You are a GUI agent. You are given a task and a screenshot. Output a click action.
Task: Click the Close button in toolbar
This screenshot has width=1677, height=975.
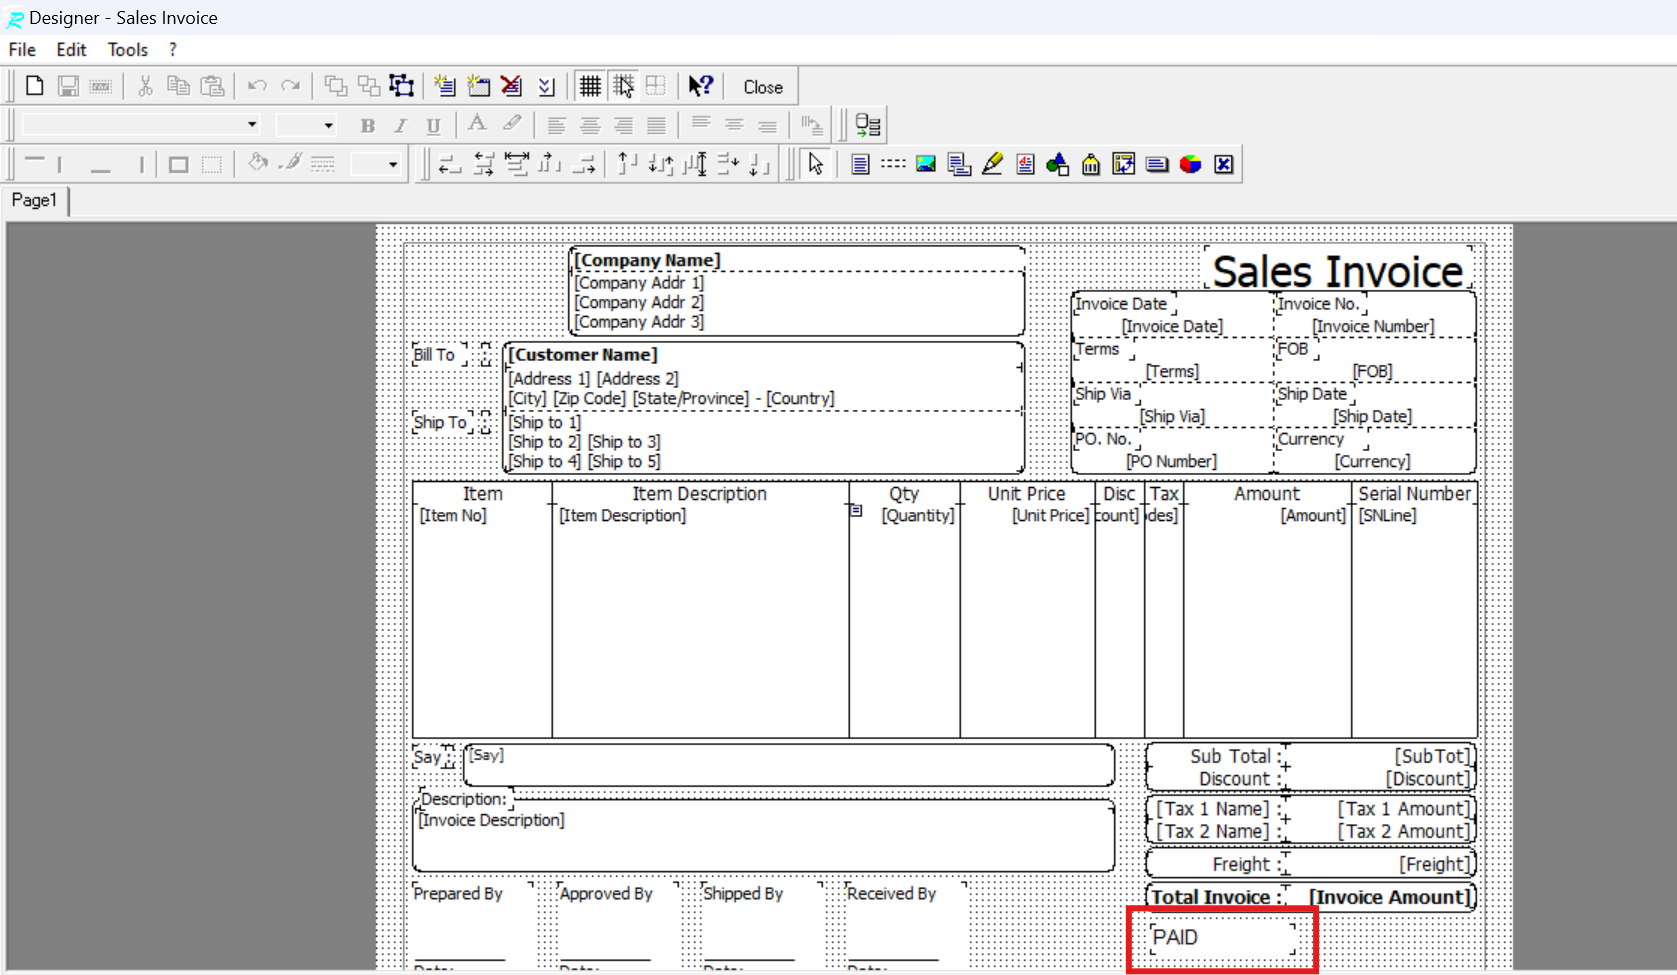[763, 87]
